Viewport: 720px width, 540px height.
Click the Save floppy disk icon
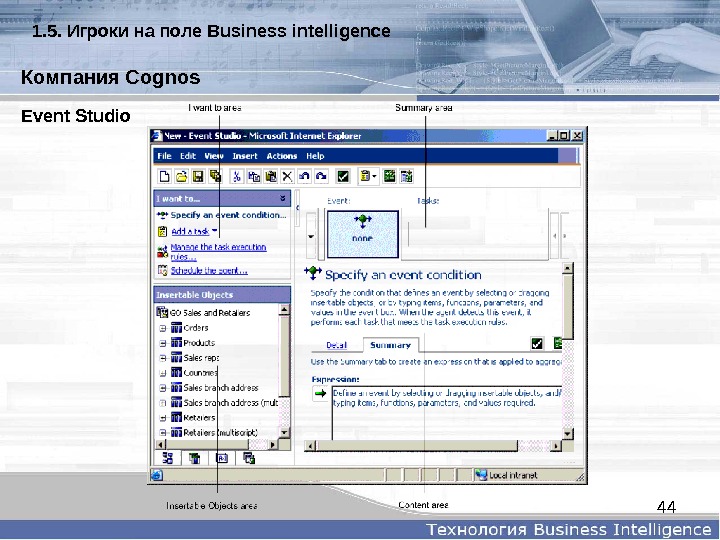point(198,176)
